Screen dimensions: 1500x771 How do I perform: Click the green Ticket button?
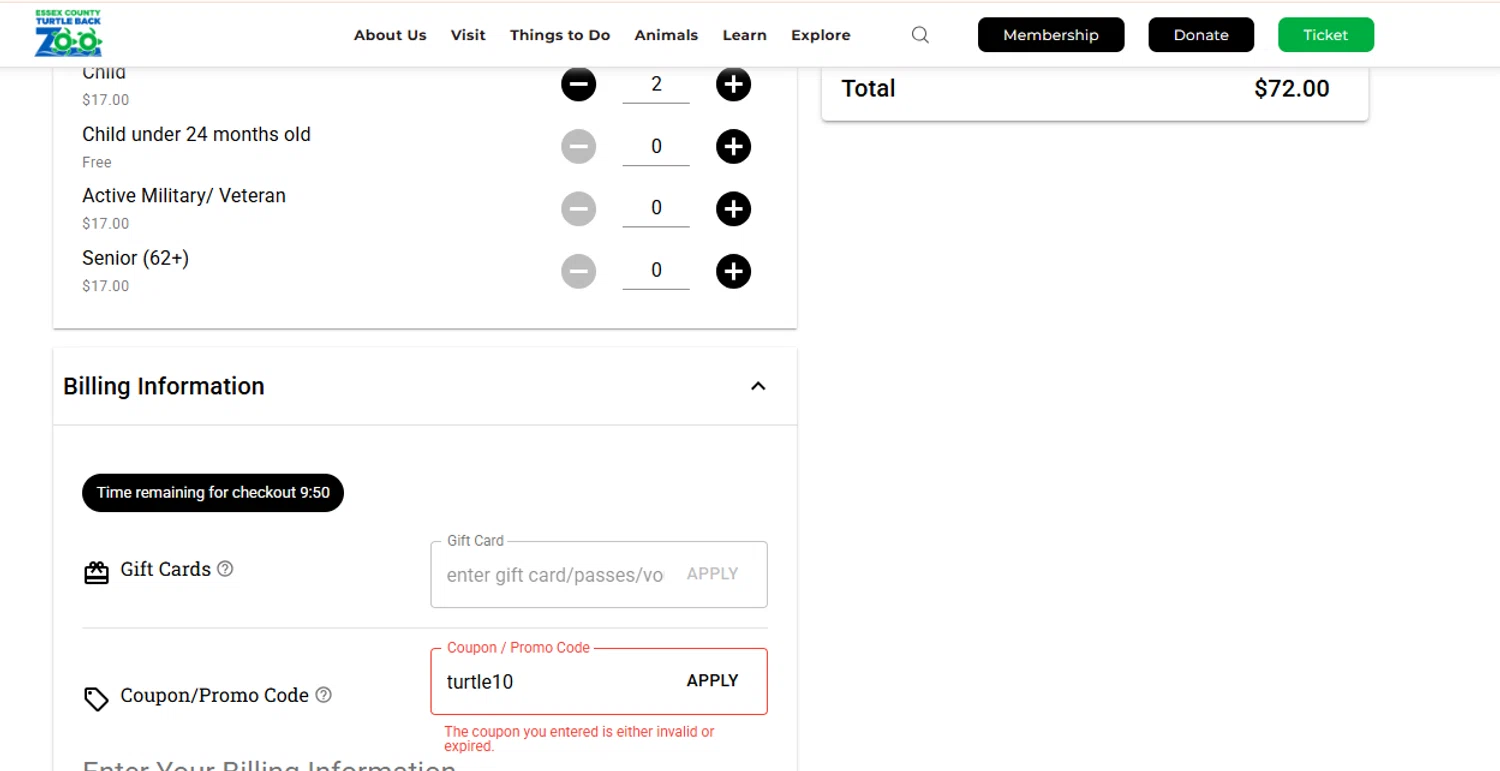pyautogui.click(x=1326, y=35)
